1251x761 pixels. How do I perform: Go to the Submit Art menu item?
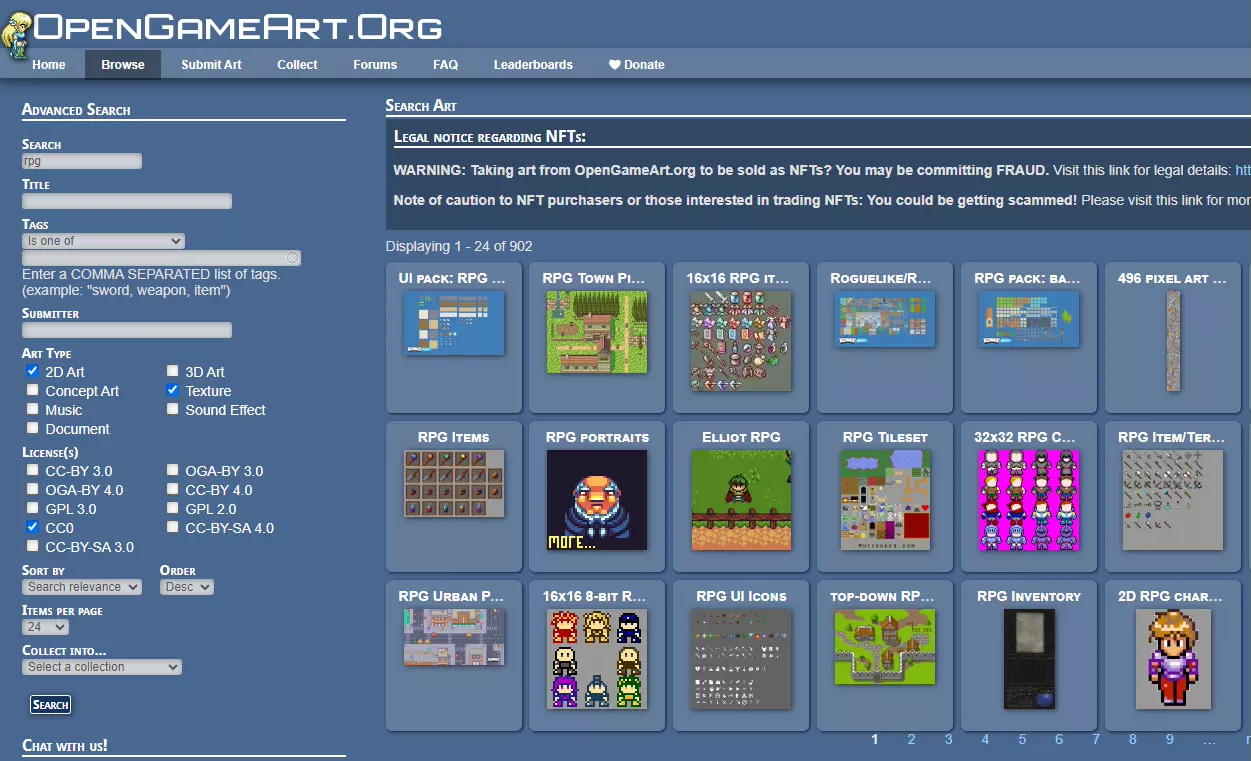(x=211, y=65)
